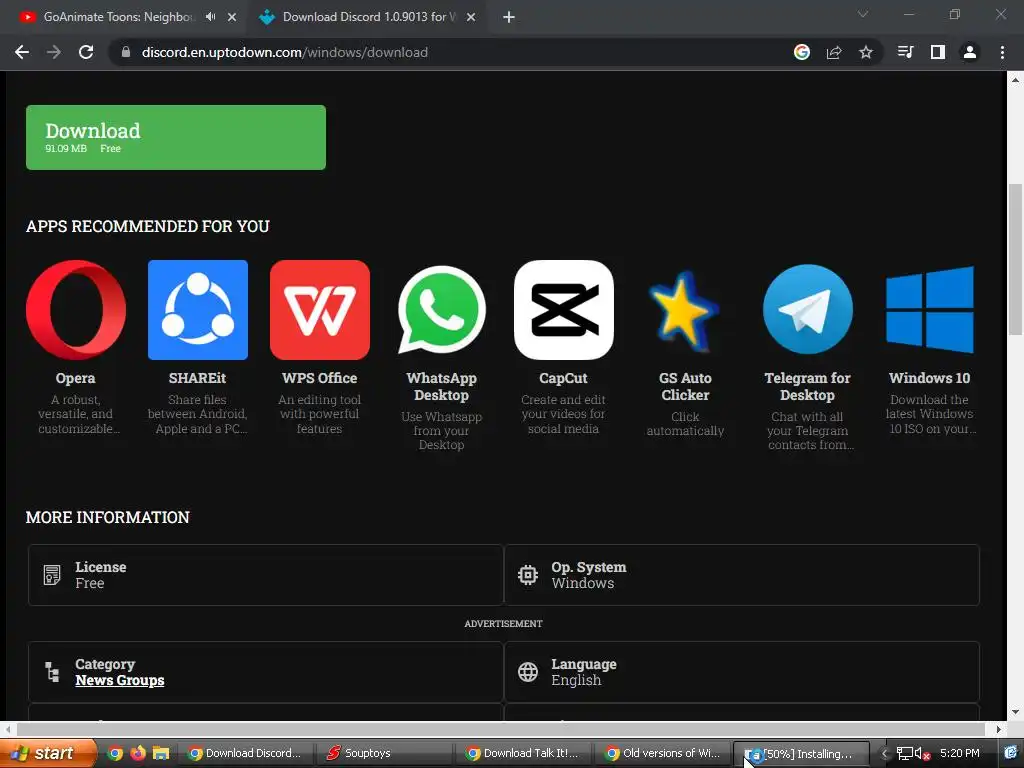
Task: Select the WPS Office icon
Action: 319,310
